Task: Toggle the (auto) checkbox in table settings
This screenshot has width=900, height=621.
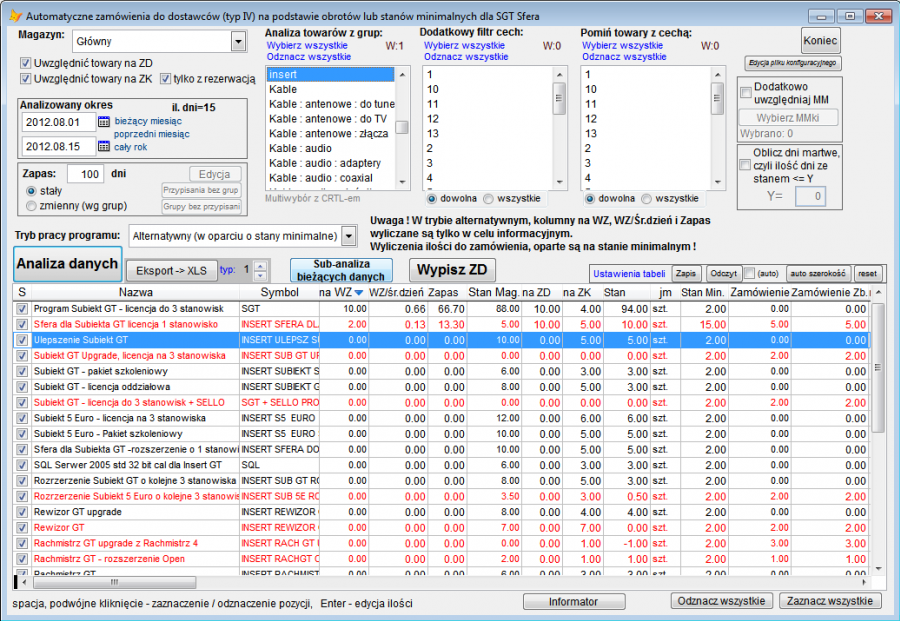Action: [x=749, y=273]
